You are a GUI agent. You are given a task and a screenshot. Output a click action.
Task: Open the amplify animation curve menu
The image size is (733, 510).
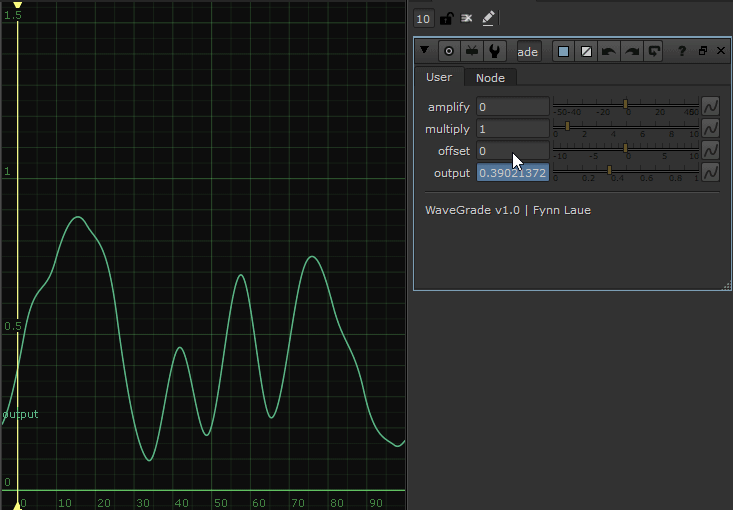[x=711, y=106]
